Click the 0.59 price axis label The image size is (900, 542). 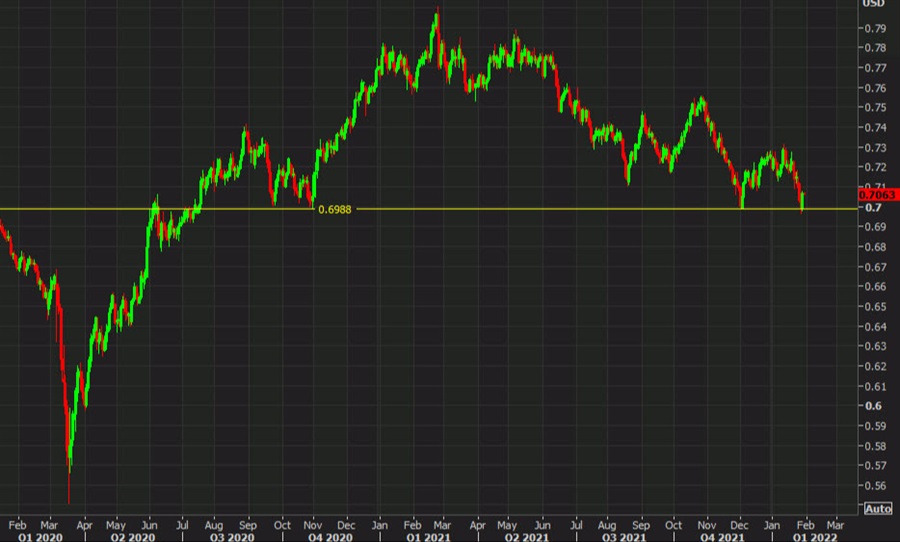875,426
